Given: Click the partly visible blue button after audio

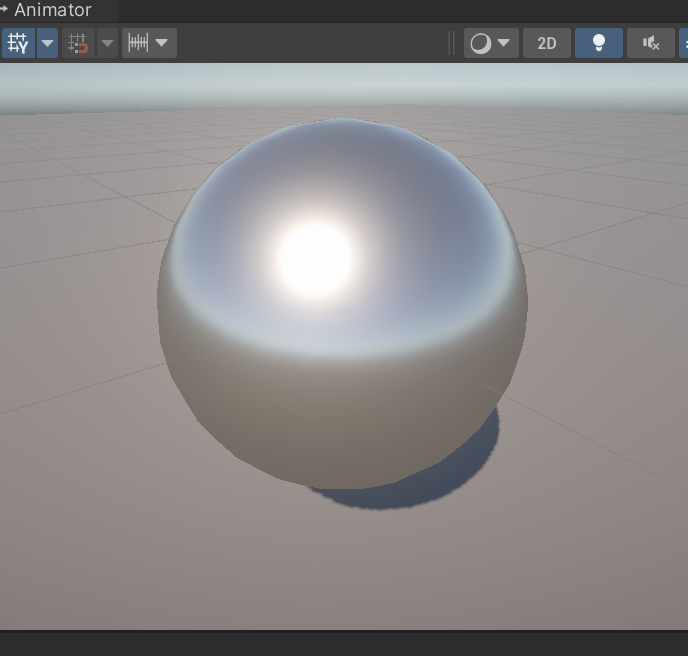Looking at the screenshot, I should click(684, 43).
